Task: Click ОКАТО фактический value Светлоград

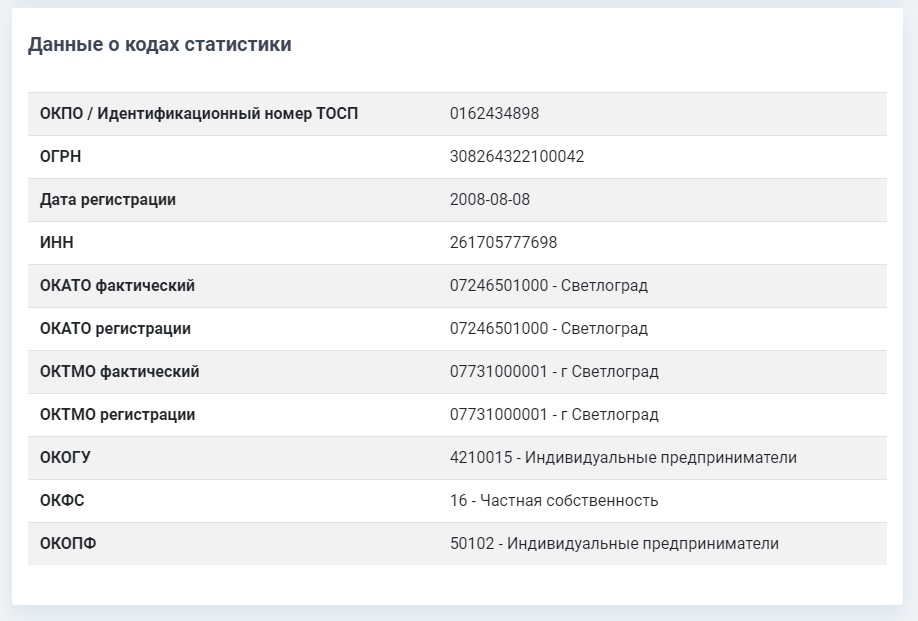Action: pyautogui.click(x=604, y=286)
